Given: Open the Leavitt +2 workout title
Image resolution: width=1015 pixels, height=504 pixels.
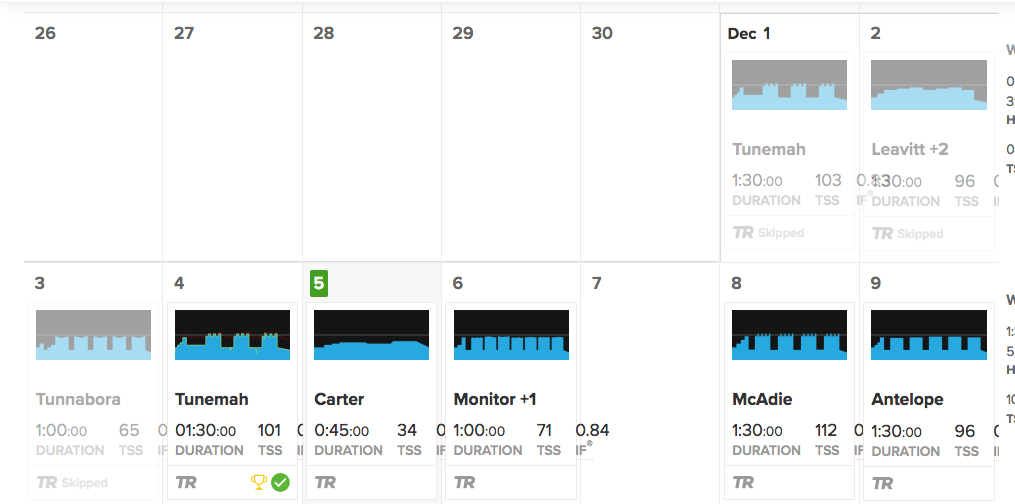Looking at the screenshot, I should pos(910,149).
